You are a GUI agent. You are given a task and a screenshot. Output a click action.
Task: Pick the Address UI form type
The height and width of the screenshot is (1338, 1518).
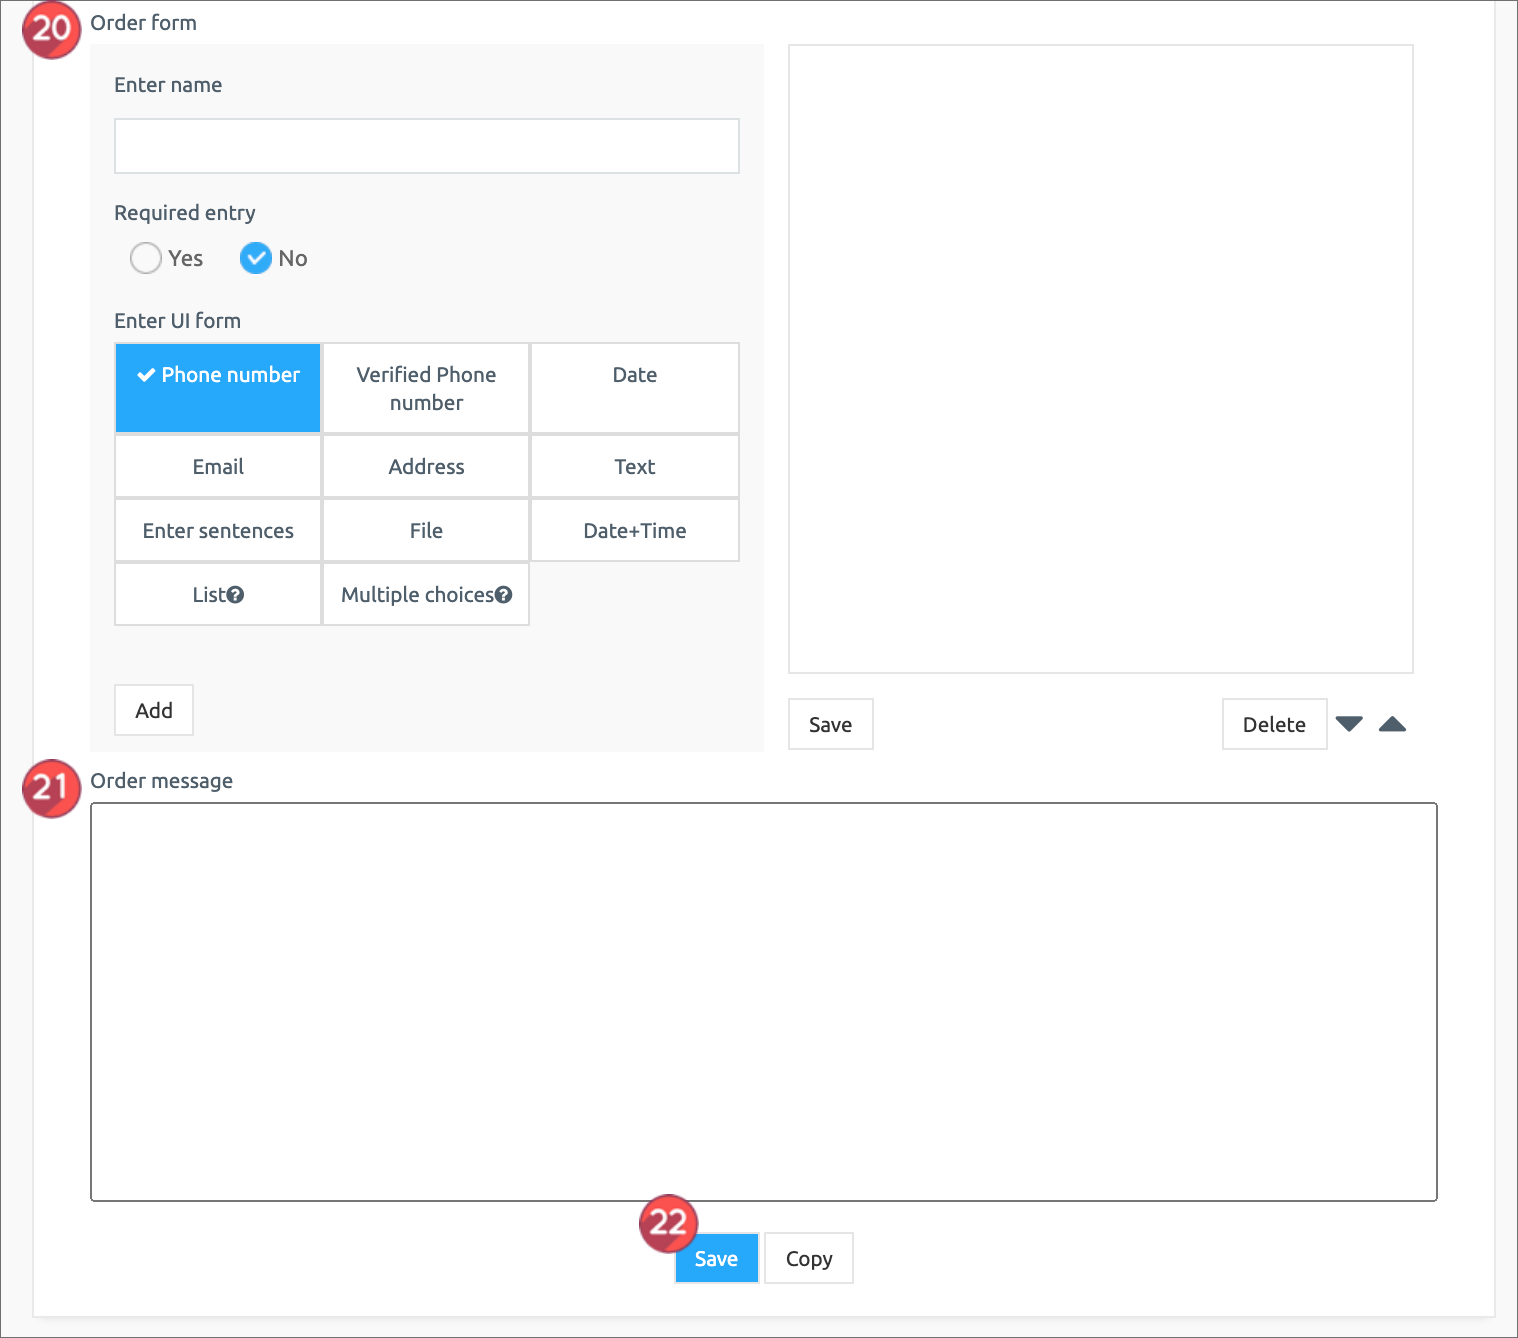tap(426, 467)
